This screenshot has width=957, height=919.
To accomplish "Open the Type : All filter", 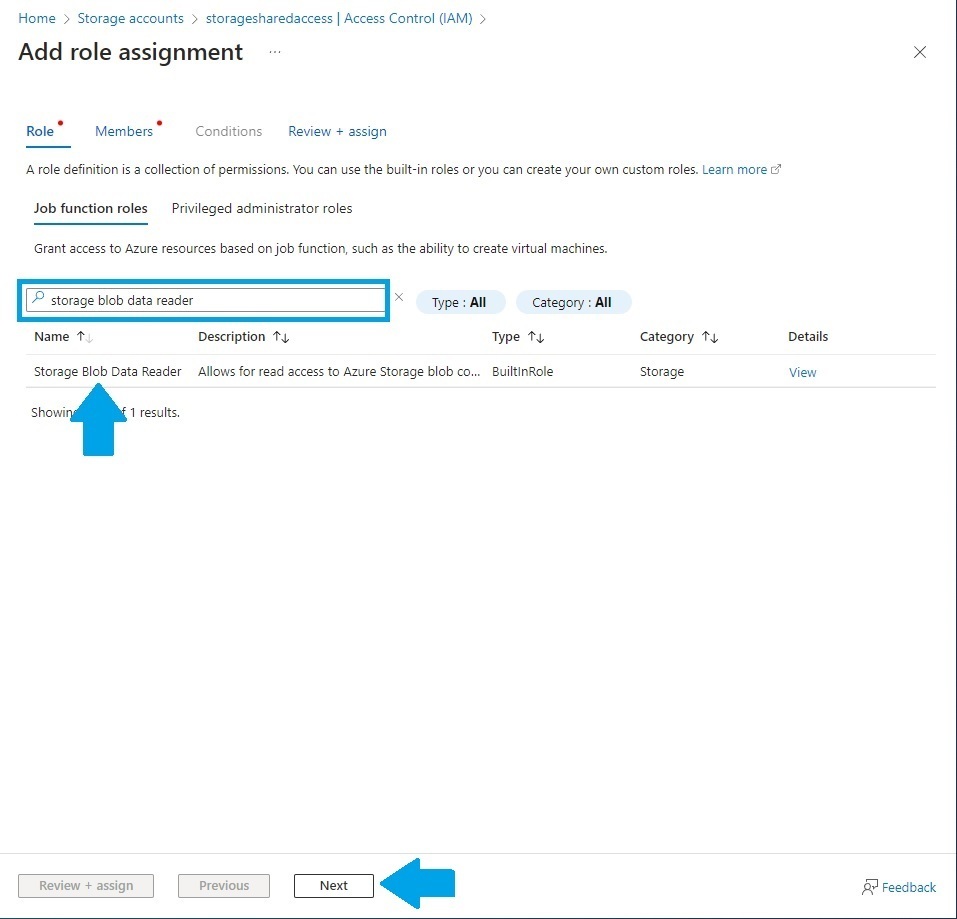I will point(460,302).
